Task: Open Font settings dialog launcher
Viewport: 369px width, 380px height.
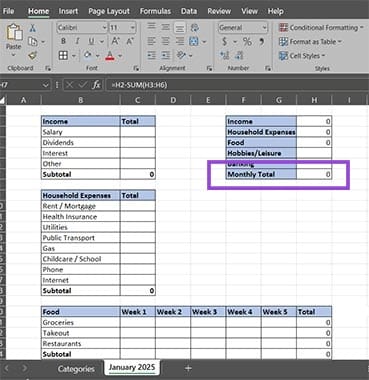Action: [136, 68]
